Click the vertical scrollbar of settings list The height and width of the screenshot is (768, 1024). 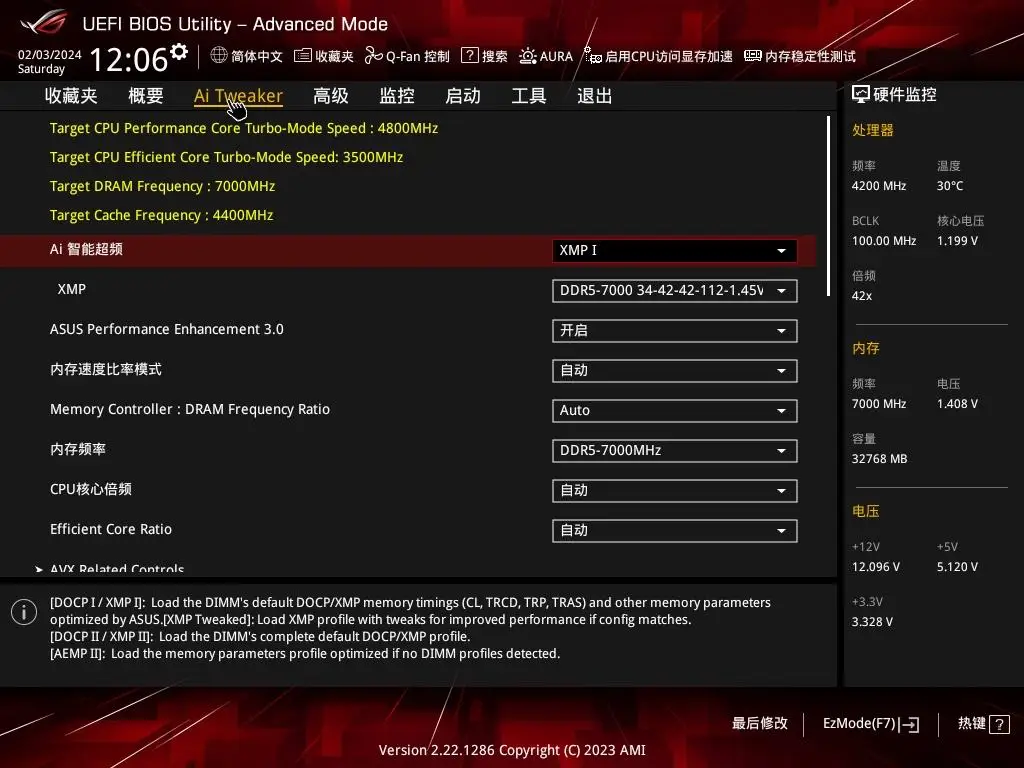[x=828, y=205]
